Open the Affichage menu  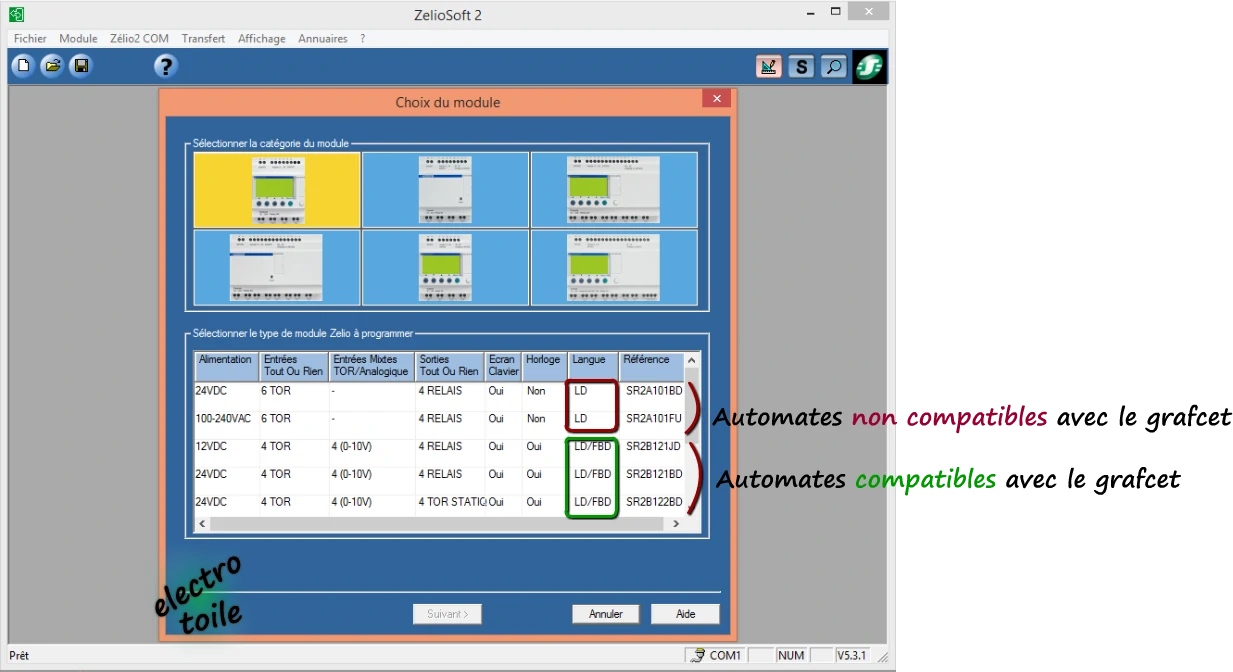tap(262, 38)
